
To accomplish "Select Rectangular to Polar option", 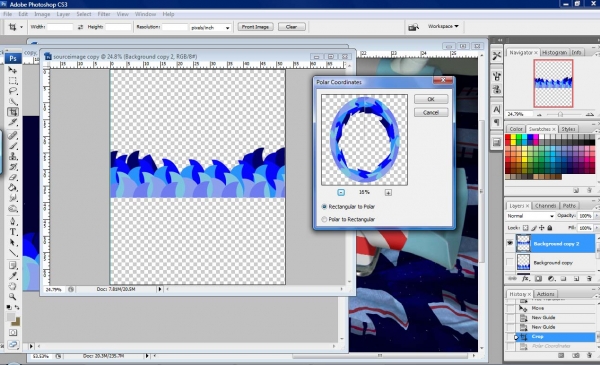I will (x=324, y=207).
